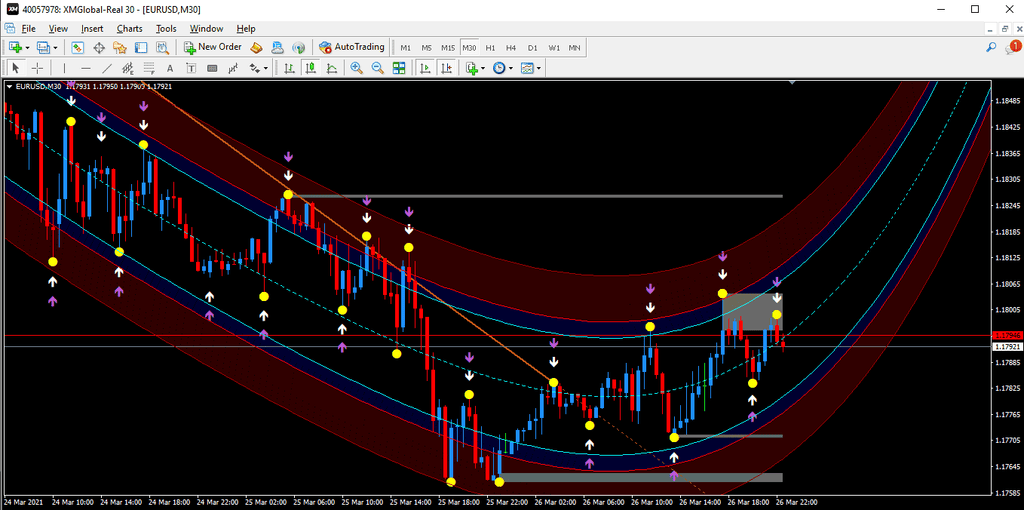1024x510 pixels.
Task: Click the cloud virtual hosting icon
Action: point(278,48)
